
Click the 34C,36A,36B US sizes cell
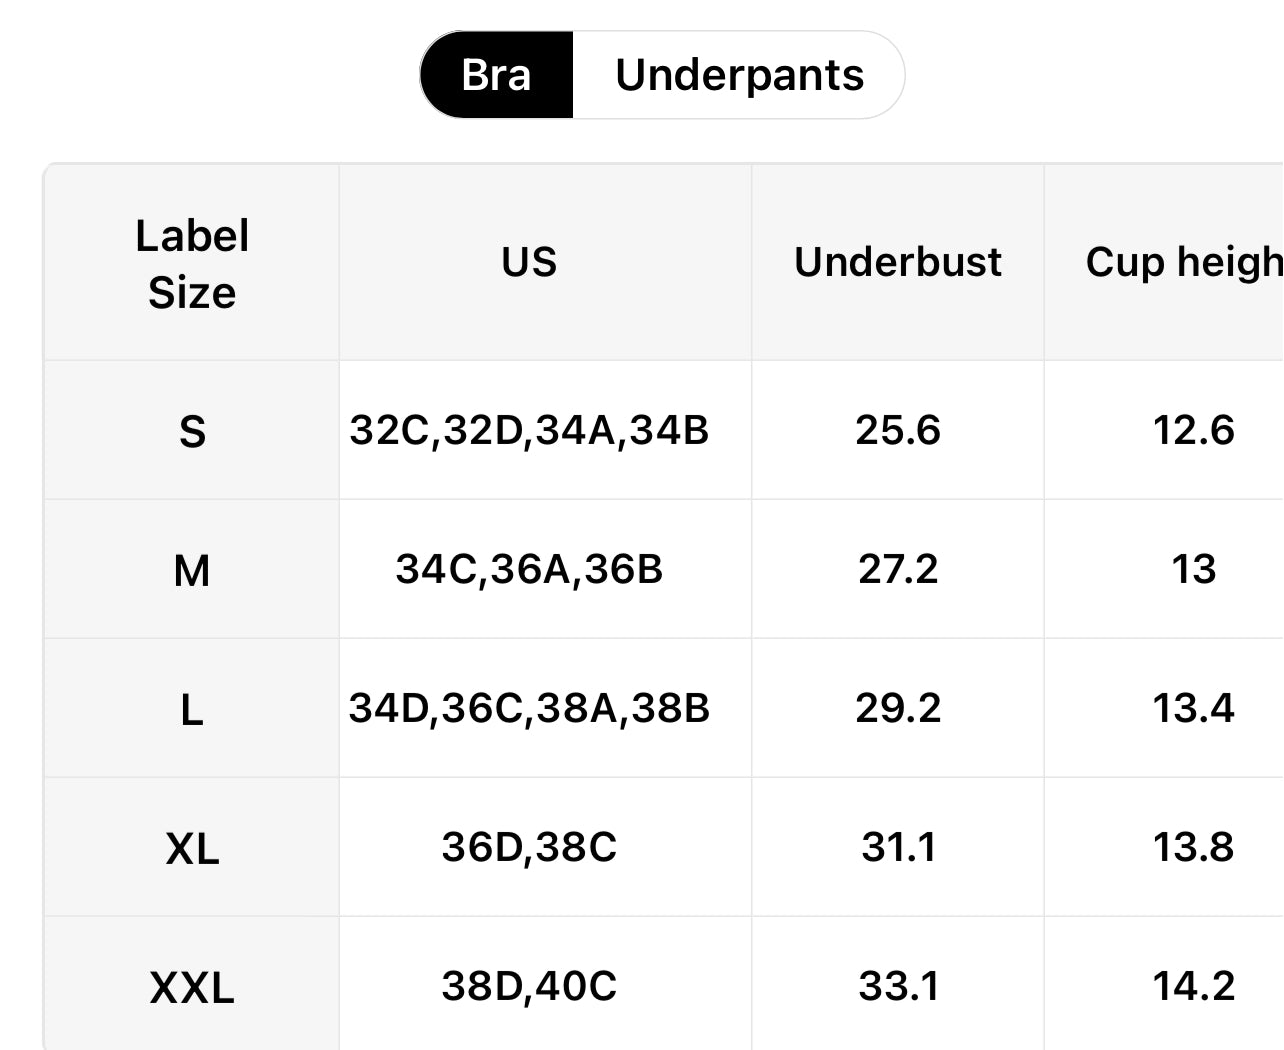[x=529, y=569]
